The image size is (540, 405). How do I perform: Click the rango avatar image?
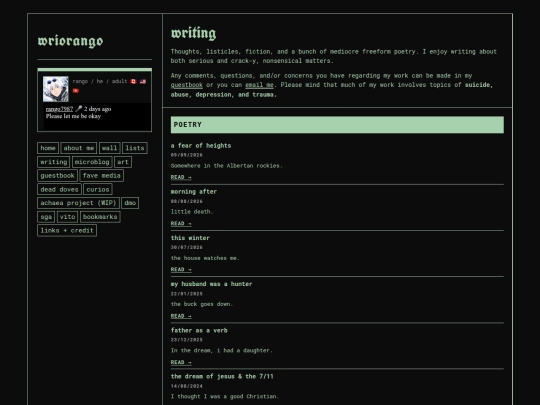55,89
